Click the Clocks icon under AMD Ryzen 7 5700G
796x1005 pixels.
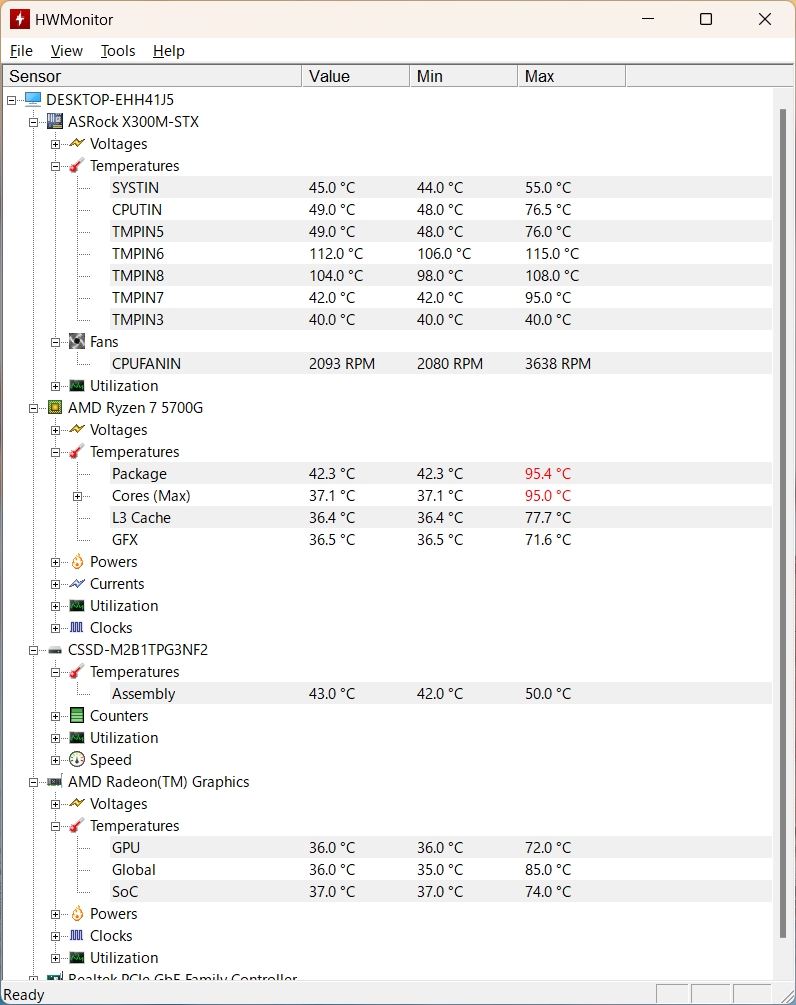tap(77, 627)
